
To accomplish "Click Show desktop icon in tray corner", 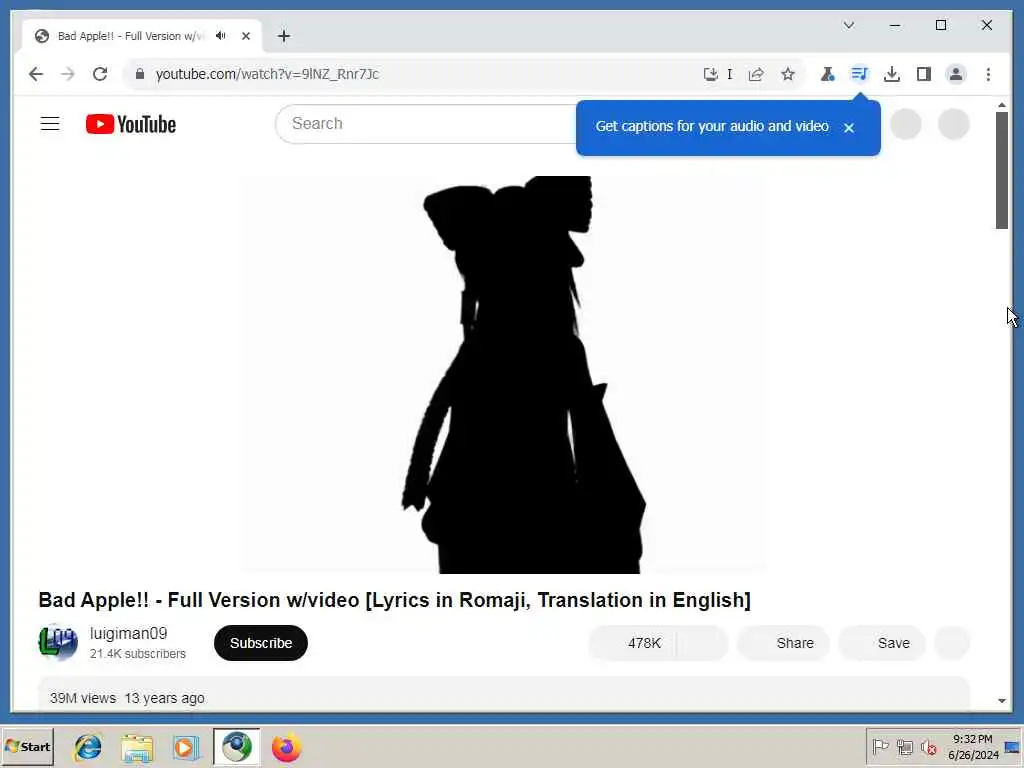I will tap(1013, 747).
